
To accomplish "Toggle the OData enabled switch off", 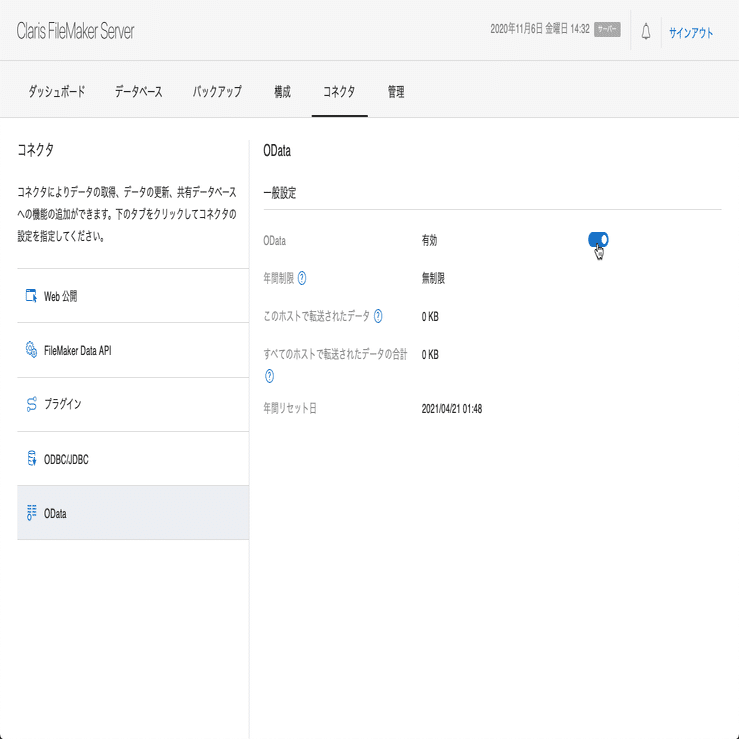I will click(x=598, y=239).
